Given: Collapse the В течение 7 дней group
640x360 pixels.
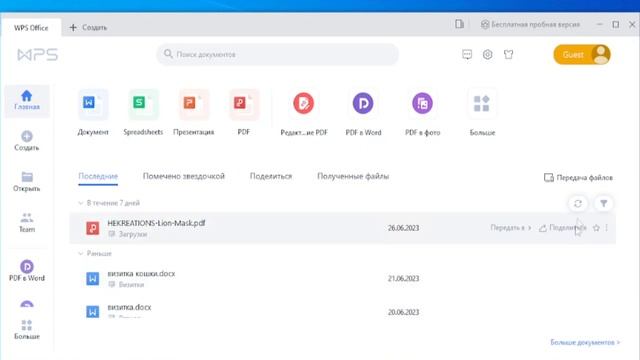Looking at the screenshot, I should 80,203.
